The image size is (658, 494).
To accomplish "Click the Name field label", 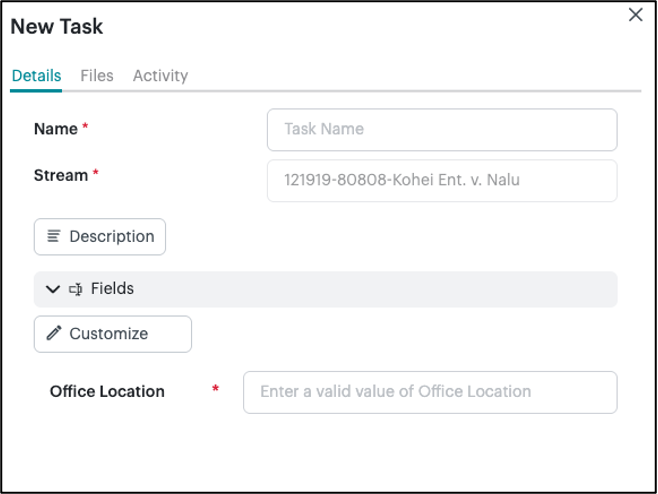I will [x=56, y=129].
